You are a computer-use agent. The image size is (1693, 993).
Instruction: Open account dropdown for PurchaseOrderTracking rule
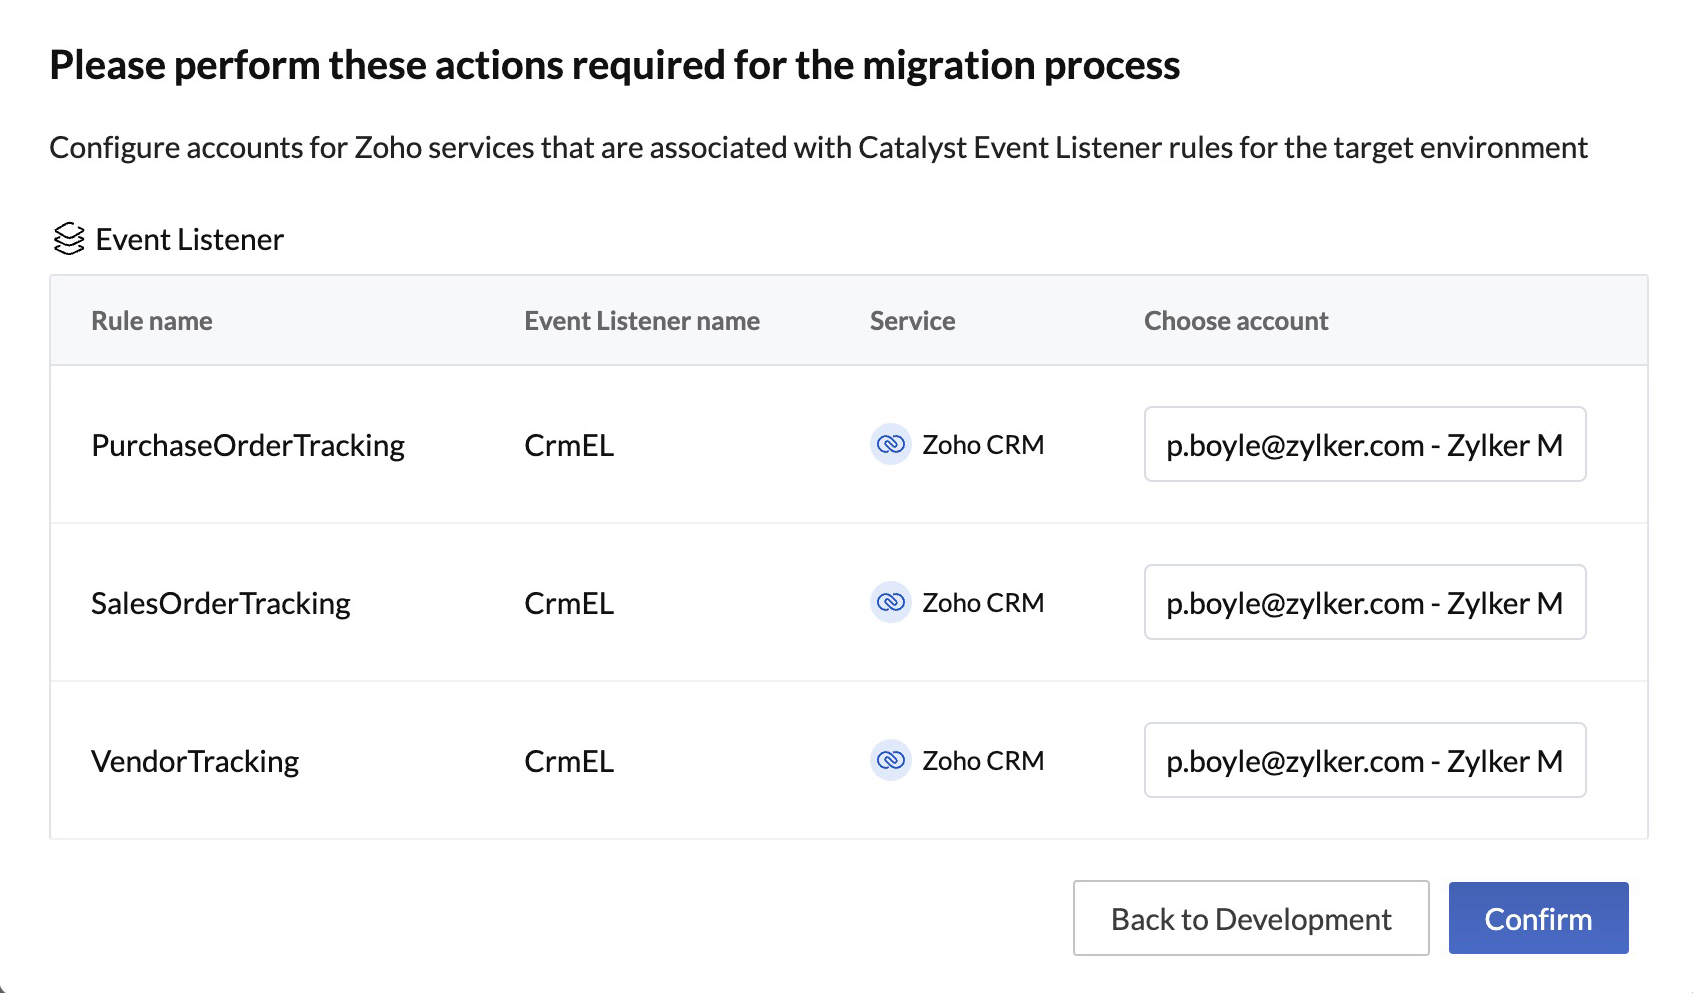click(x=1364, y=444)
